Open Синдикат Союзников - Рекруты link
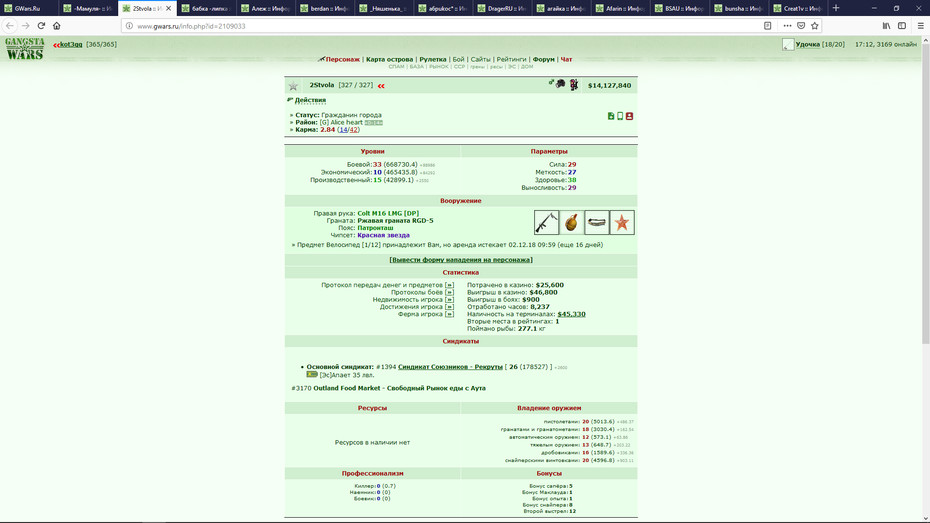Screen dimensions: 930x523 coord(450,367)
